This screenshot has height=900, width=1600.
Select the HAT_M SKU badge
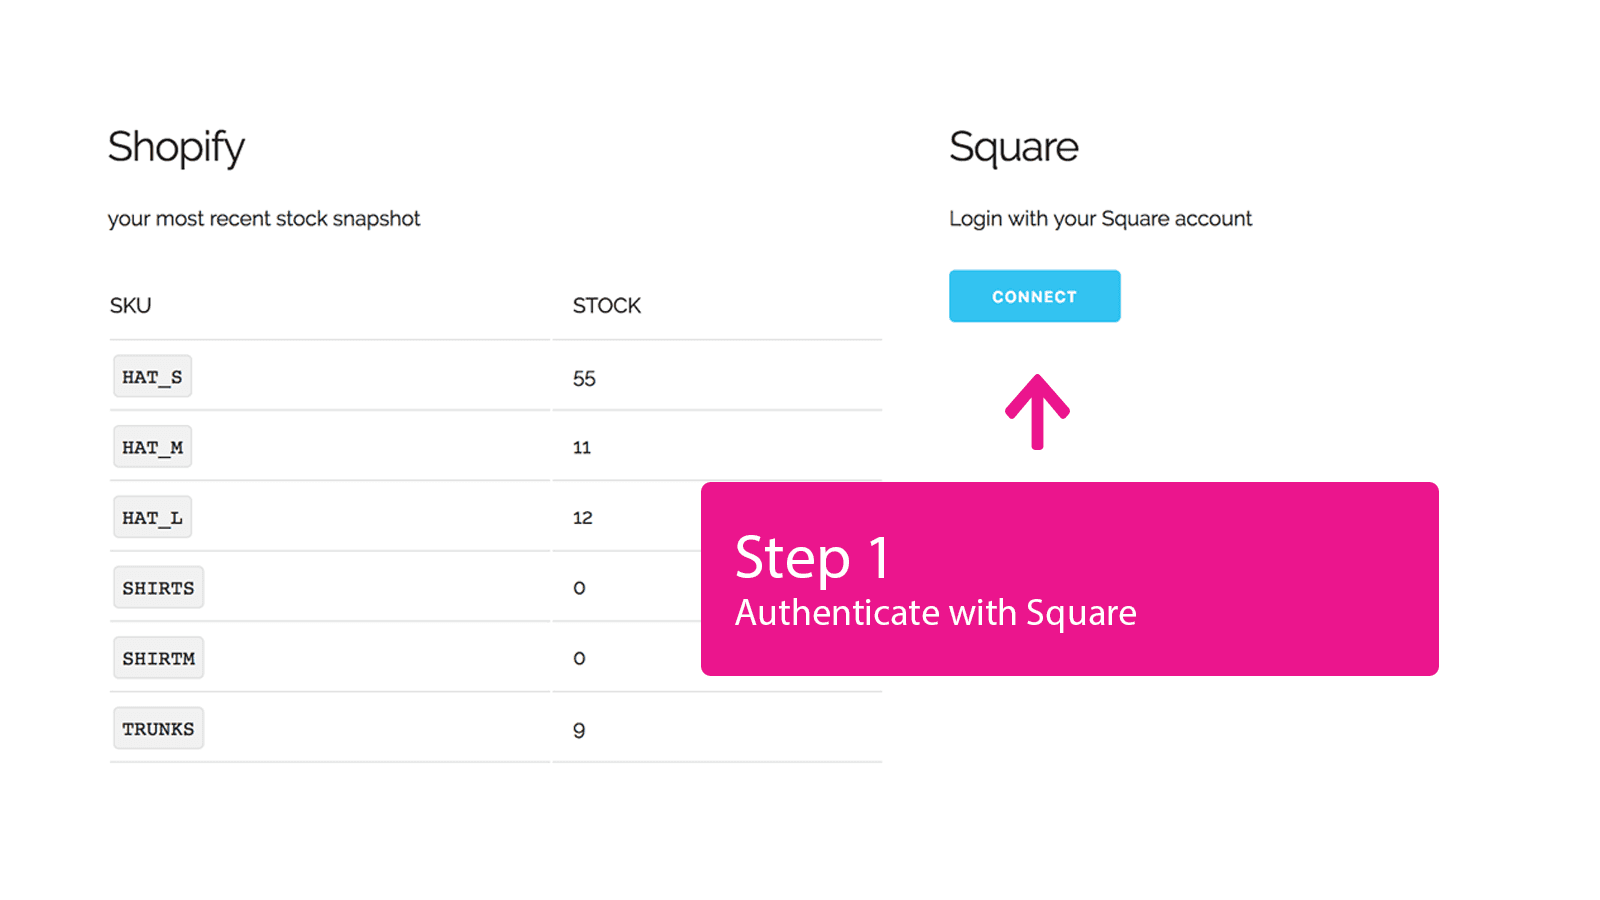pos(151,446)
